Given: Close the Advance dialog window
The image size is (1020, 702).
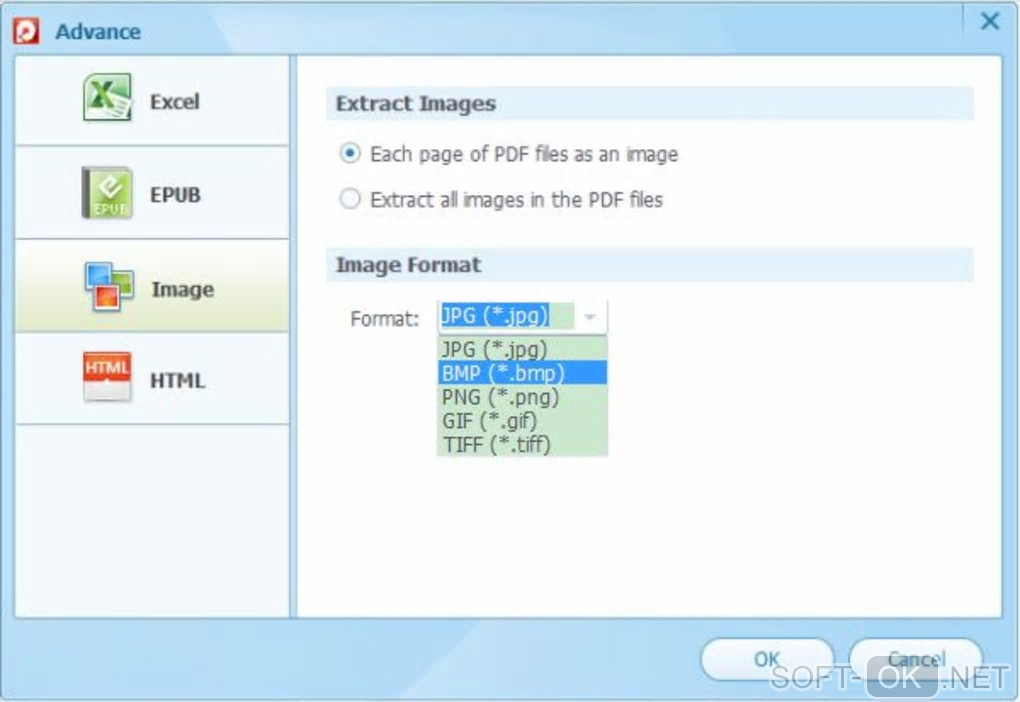Looking at the screenshot, I should coord(989,21).
